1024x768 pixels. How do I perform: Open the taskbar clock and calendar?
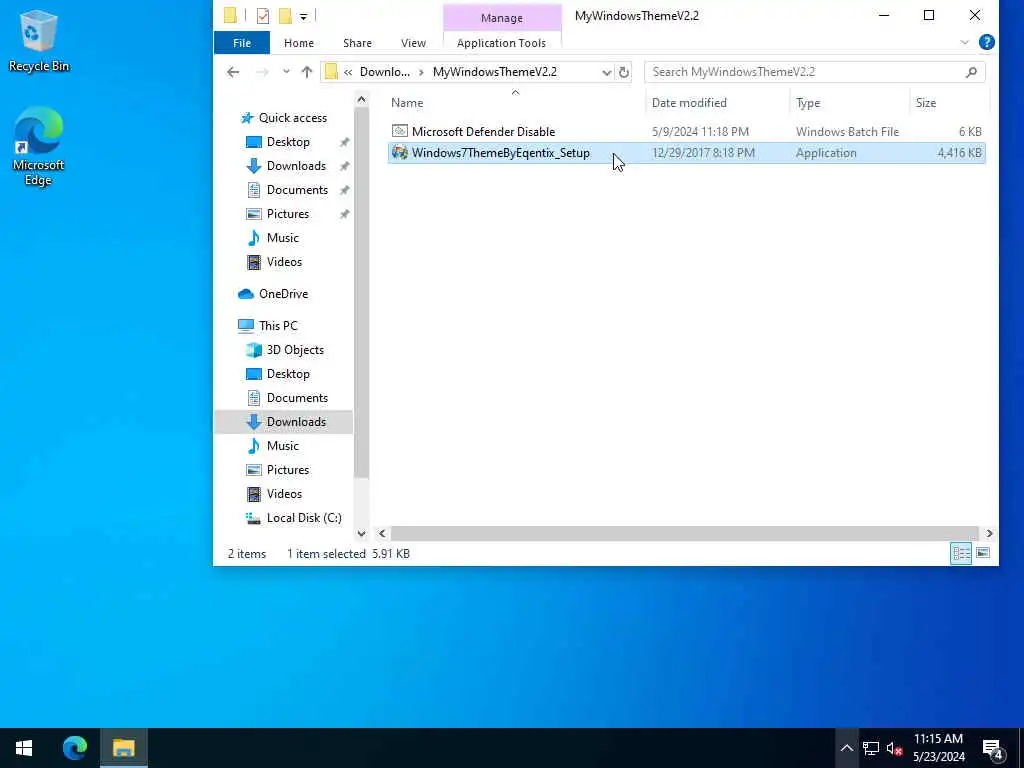938,748
